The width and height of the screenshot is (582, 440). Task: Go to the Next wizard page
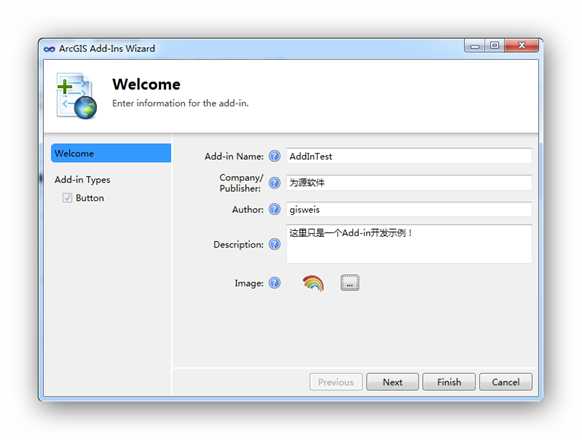[392, 382]
